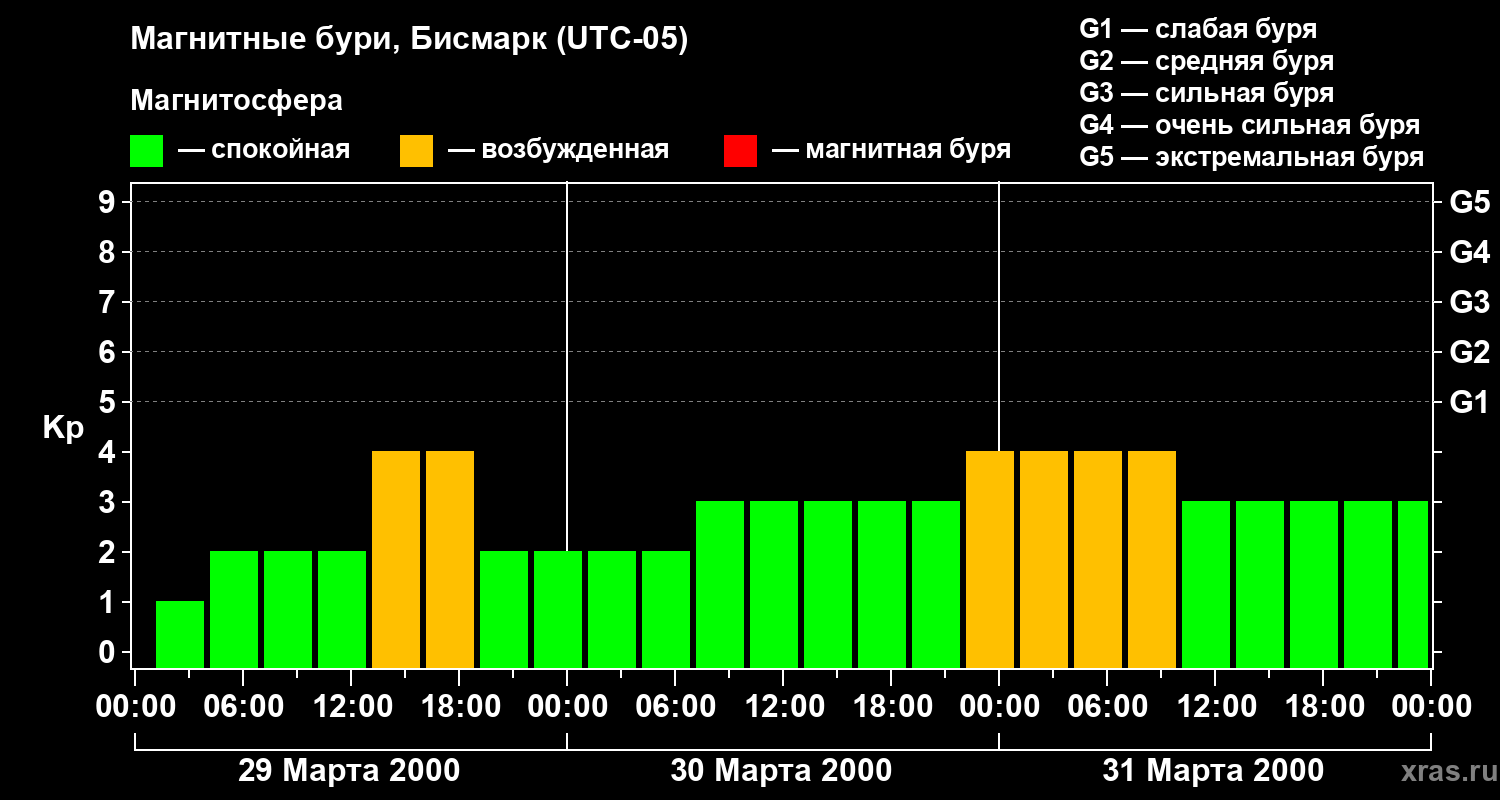Click the 12:00 tick label for 29 Марта

pos(351,707)
